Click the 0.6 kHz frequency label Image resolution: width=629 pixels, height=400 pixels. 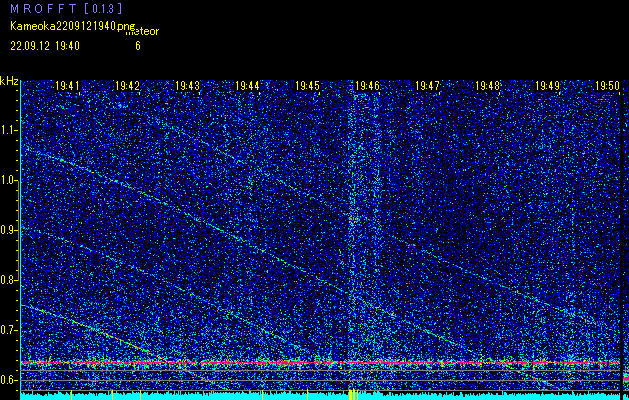point(9,380)
